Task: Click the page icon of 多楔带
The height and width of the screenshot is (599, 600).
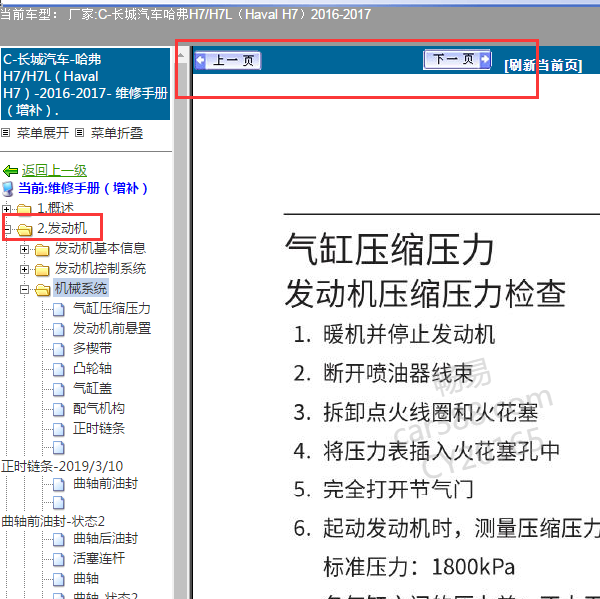Action: pyautogui.click(x=59, y=349)
